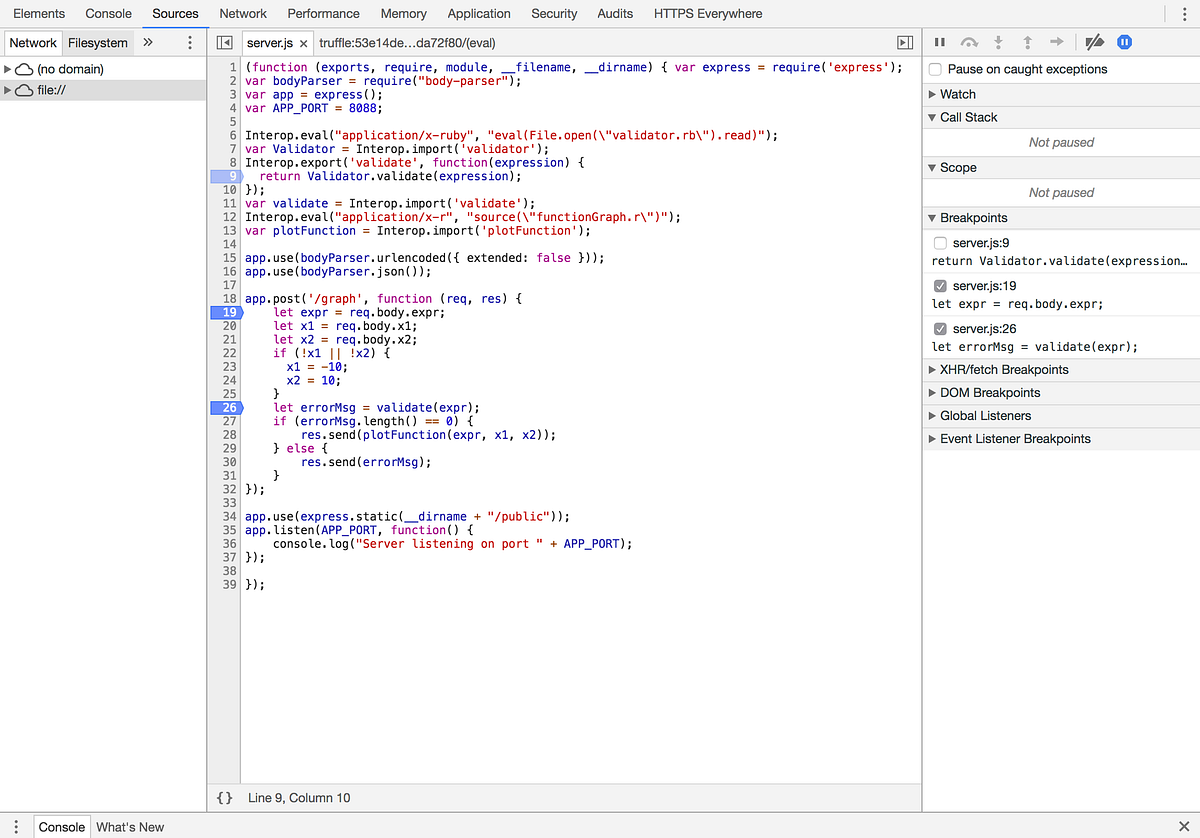Switch to the Performance panel
The height and width of the screenshot is (838, 1200).
(x=323, y=14)
